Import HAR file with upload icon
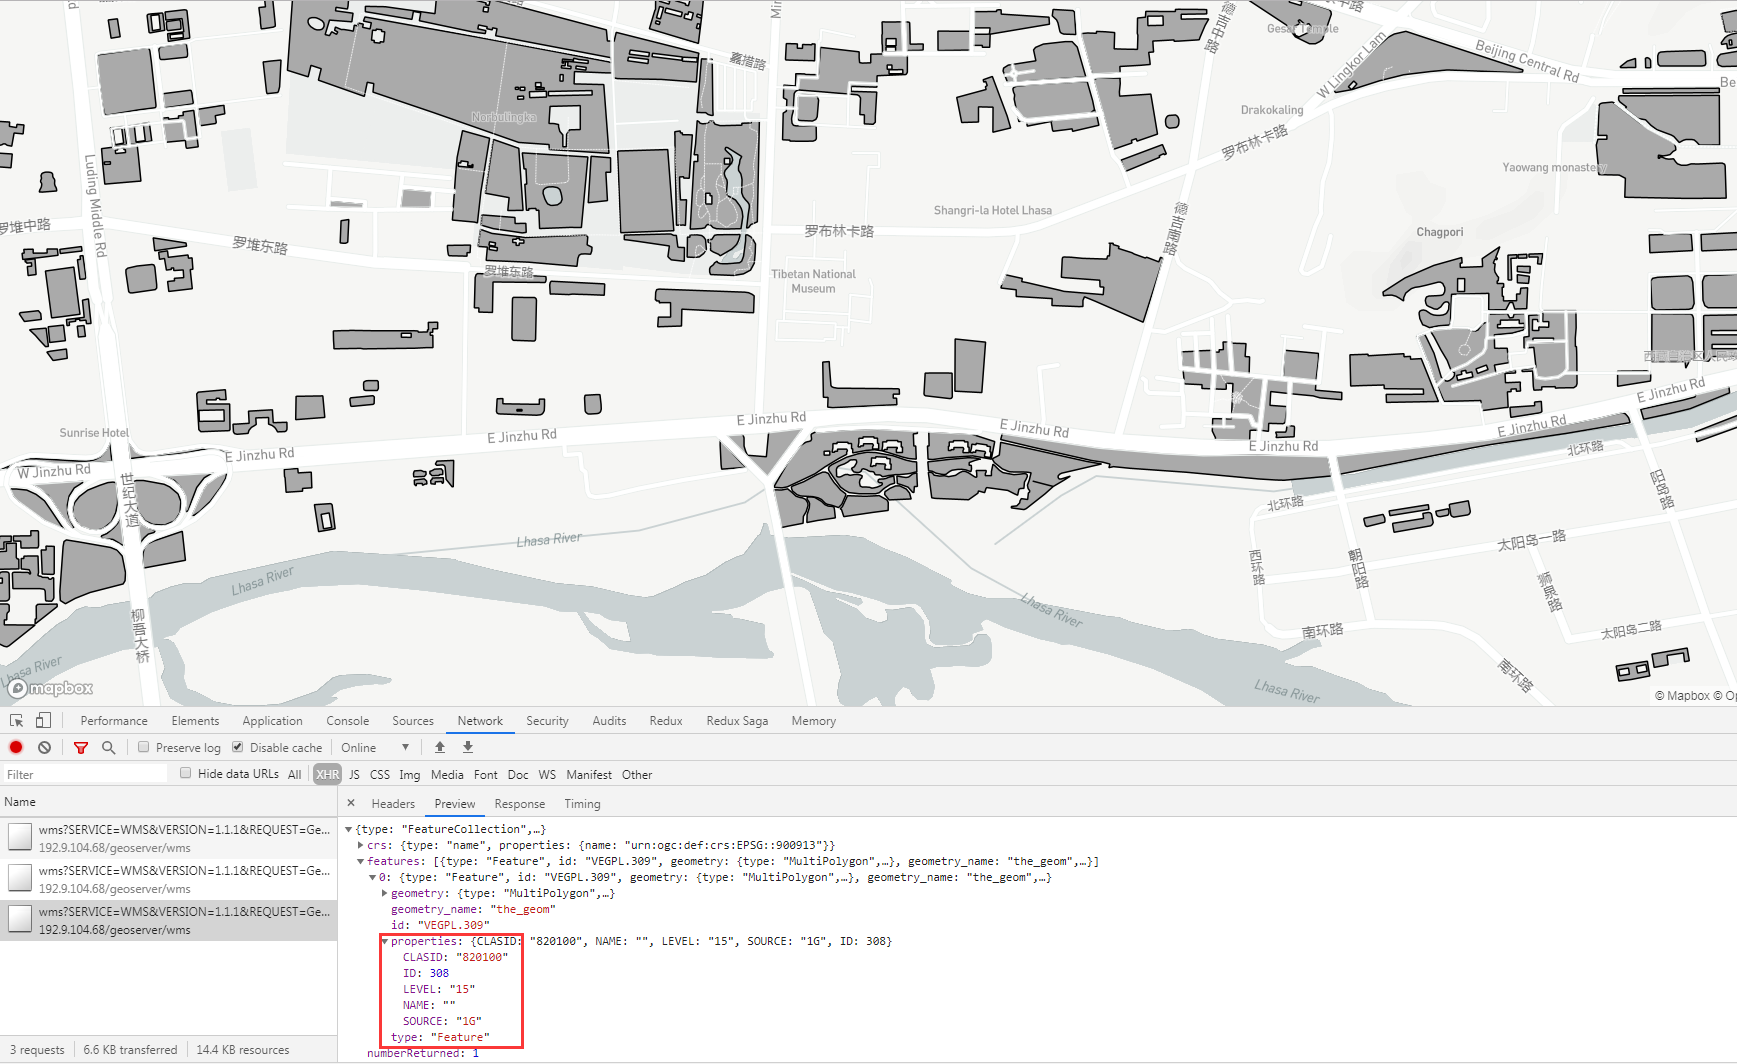 coord(440,747)
